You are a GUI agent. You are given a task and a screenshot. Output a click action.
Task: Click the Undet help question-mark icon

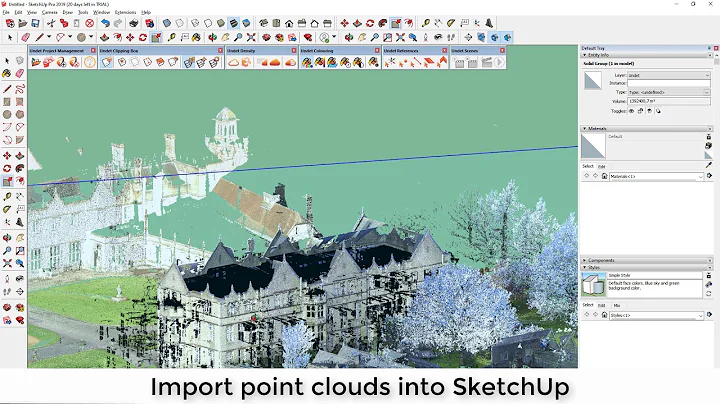pyautogui.click(x=90, y=62)
